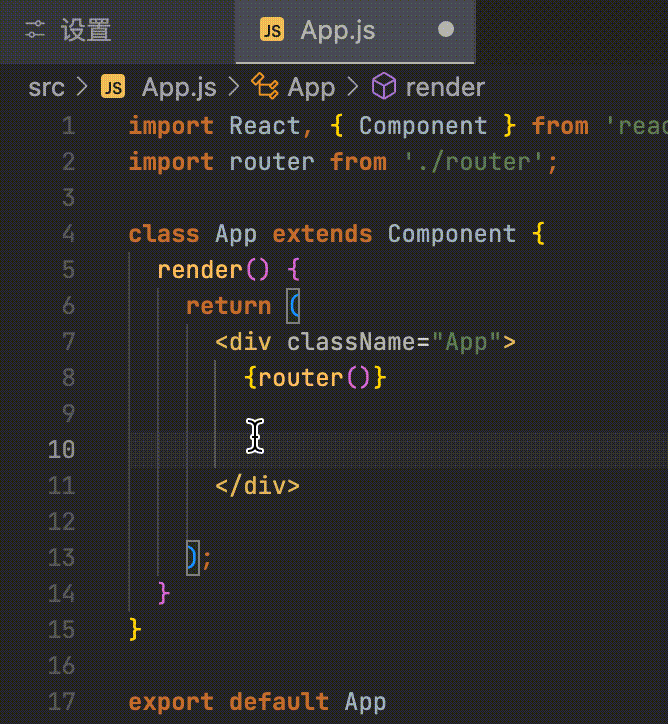Viewport: 668px width, 724px height.
Task: Open the render breadcrumb segment
Action: click(445, 87)
